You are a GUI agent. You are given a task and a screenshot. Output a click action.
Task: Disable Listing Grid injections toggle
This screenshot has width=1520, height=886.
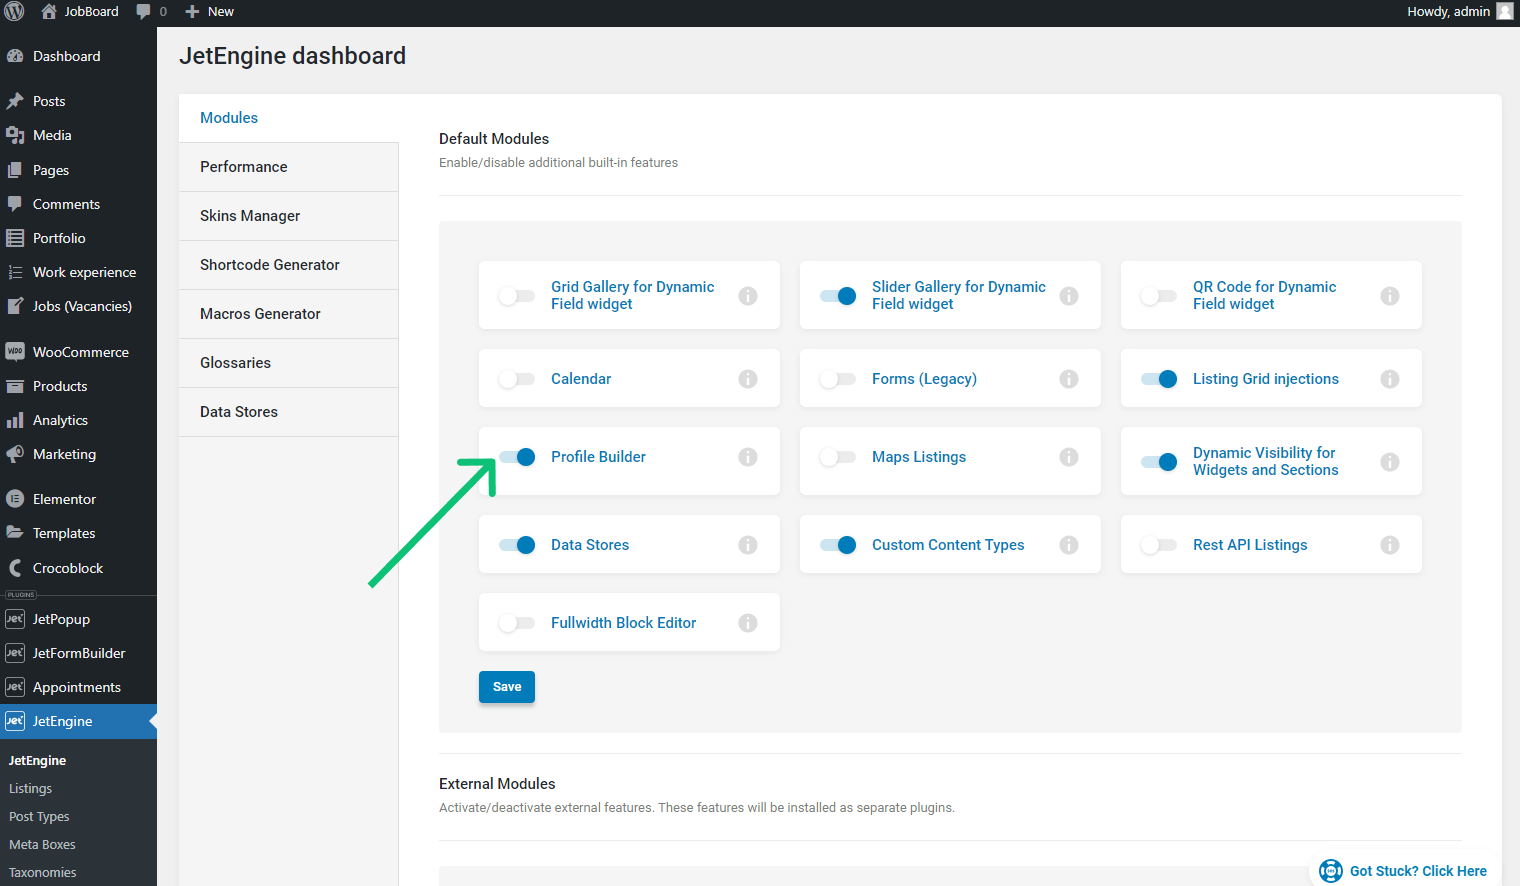(x=1159, y=379)
